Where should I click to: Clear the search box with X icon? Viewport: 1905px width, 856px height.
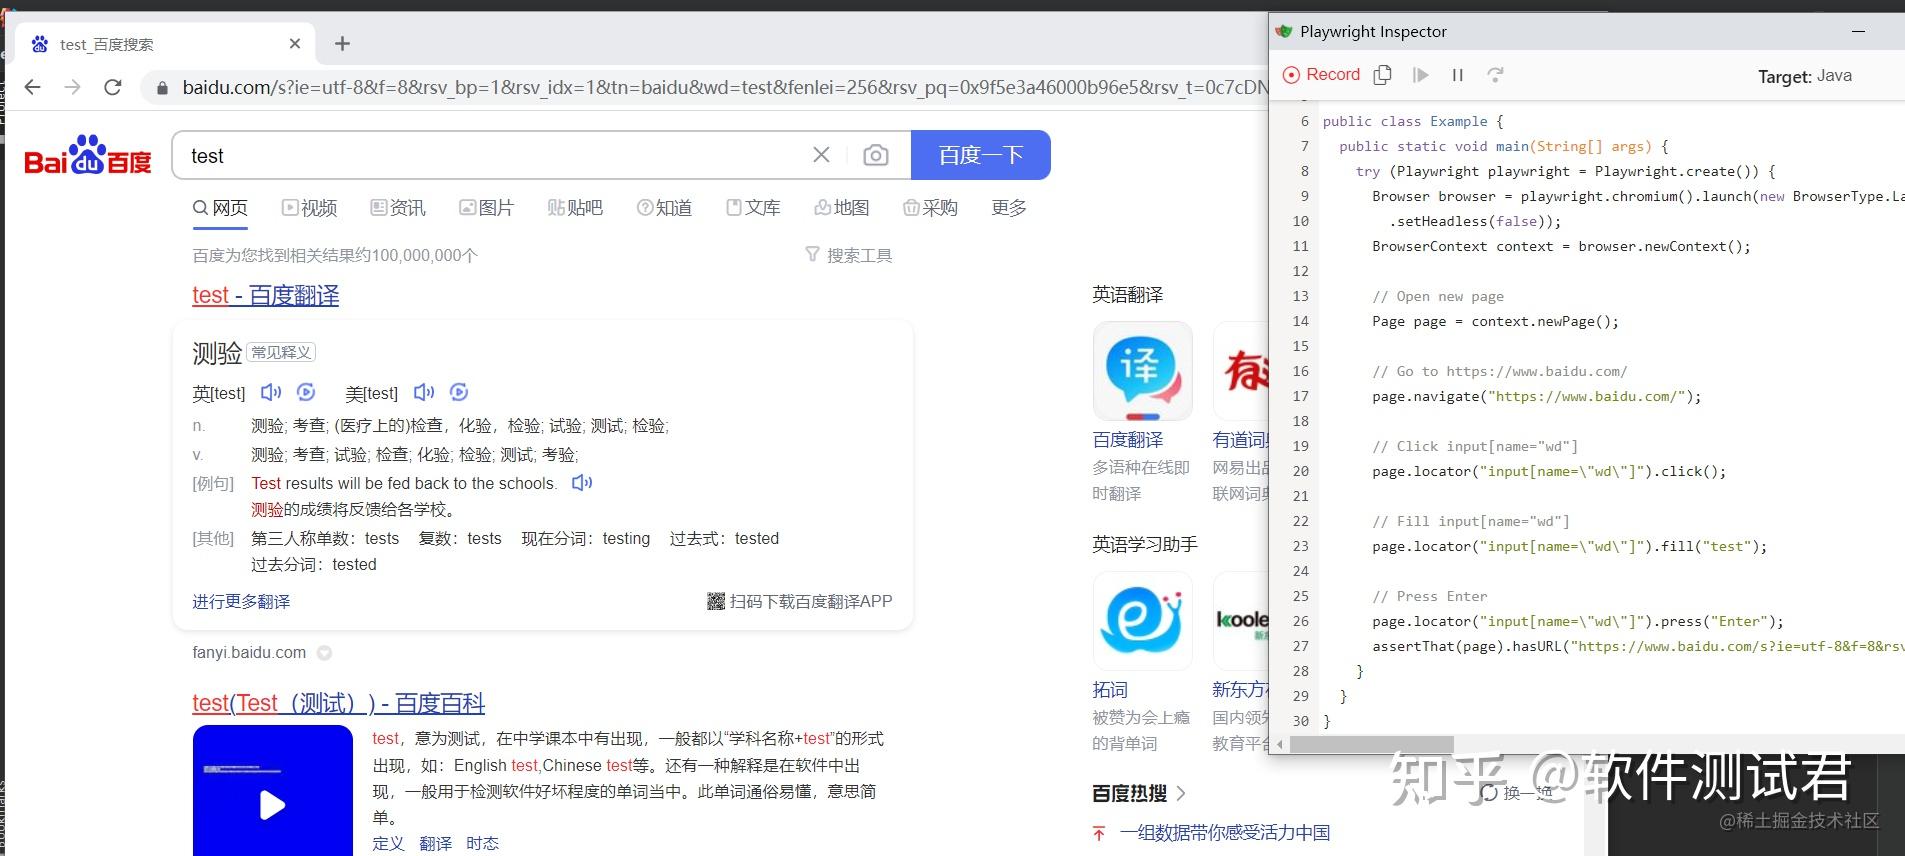pos(821,155)
